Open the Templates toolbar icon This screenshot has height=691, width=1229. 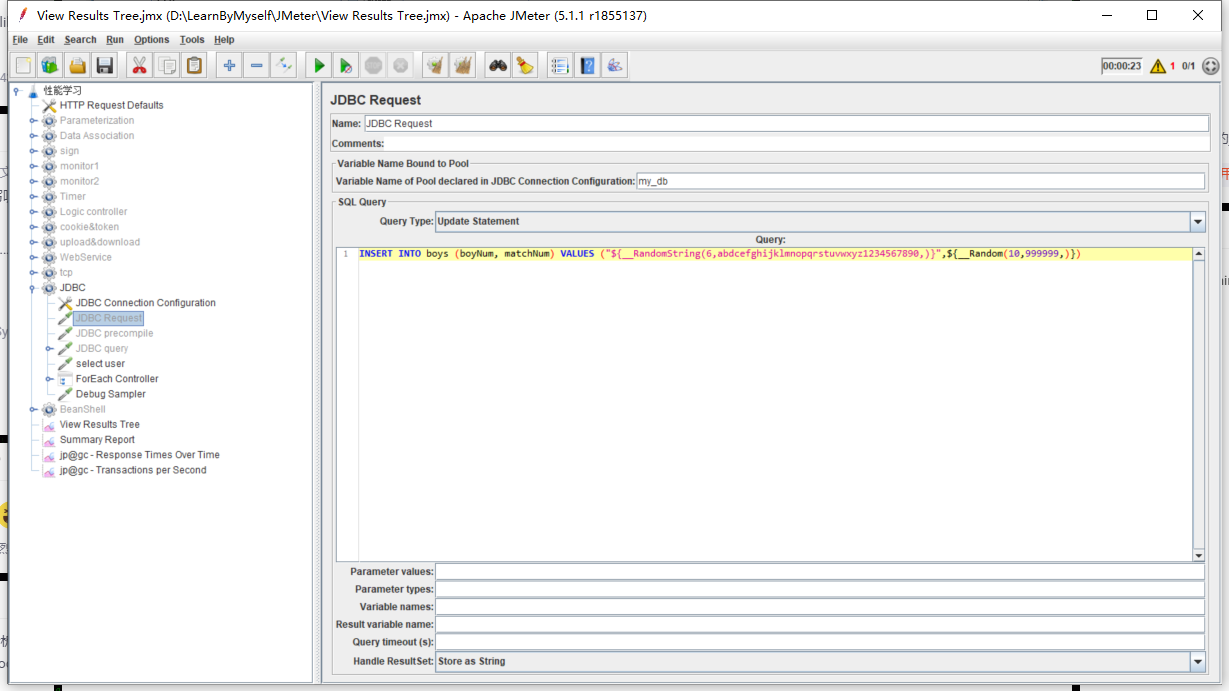50,66
